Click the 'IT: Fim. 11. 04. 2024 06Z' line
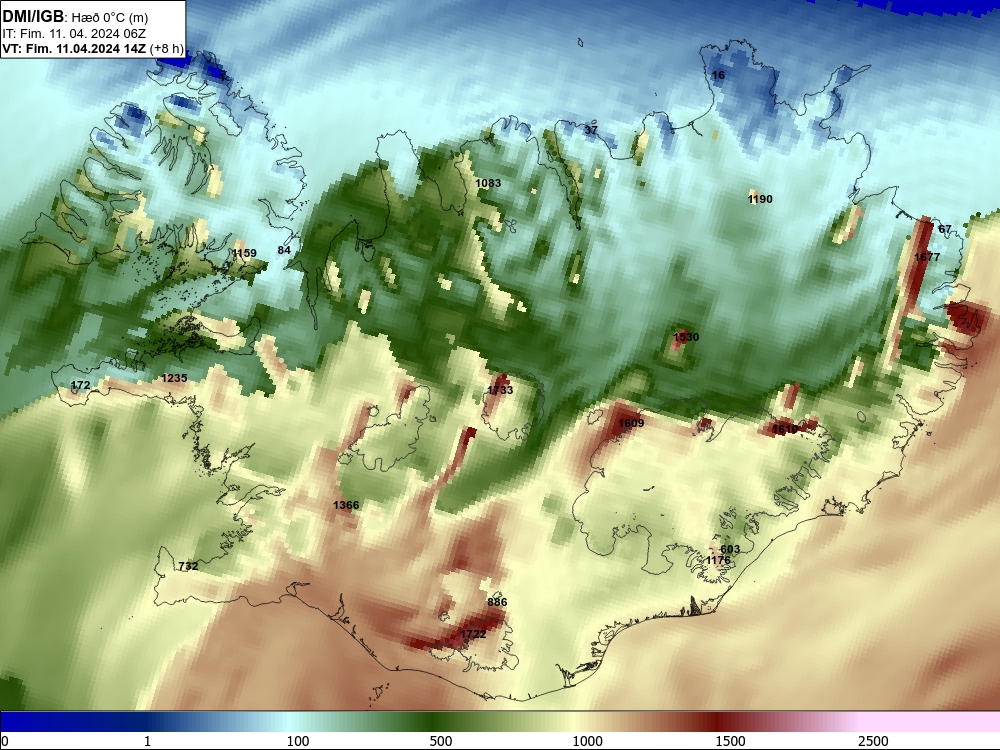 tap(74, 34)
